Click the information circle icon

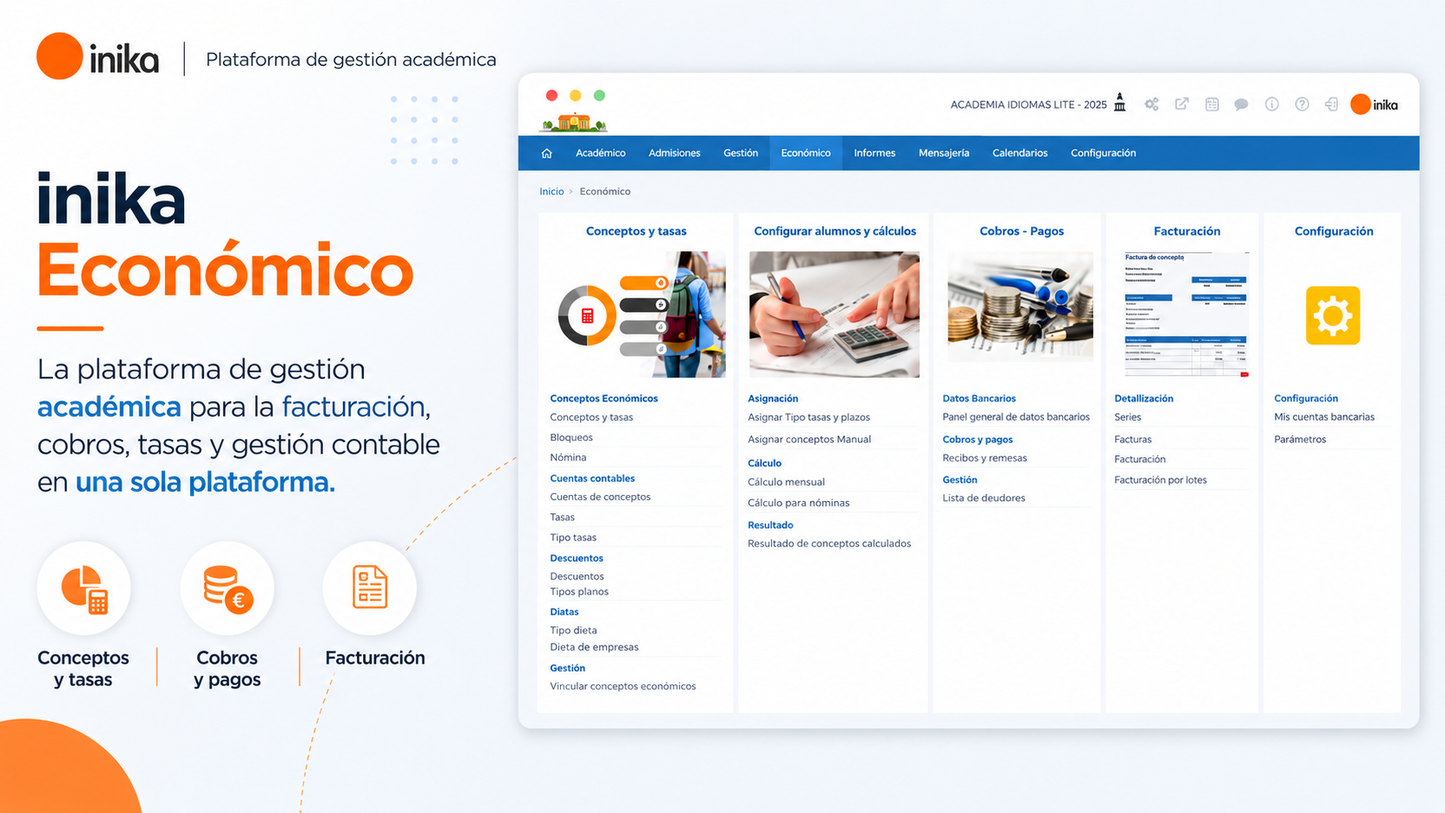tap(1272, 104)
